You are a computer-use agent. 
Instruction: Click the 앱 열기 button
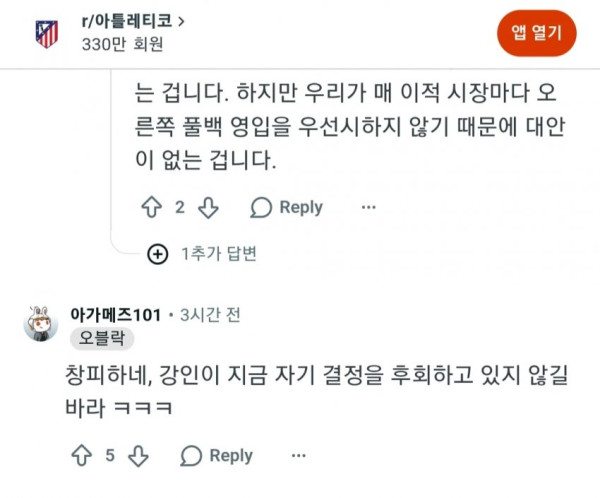(536, 33)
